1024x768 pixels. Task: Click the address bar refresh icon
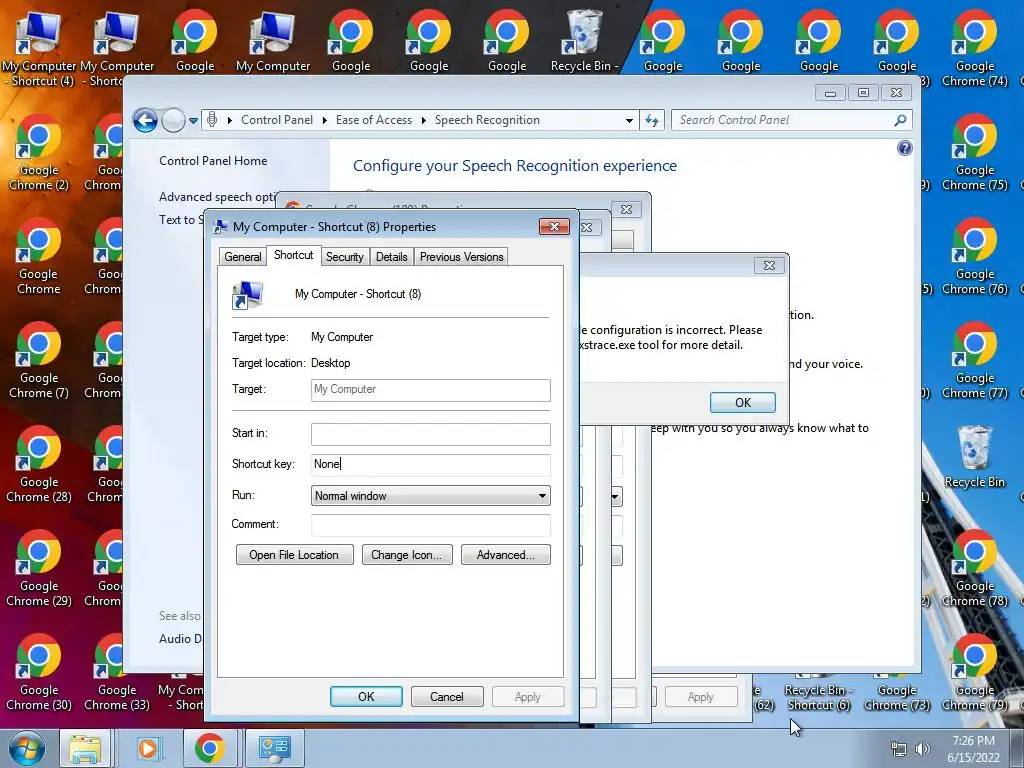652,120
